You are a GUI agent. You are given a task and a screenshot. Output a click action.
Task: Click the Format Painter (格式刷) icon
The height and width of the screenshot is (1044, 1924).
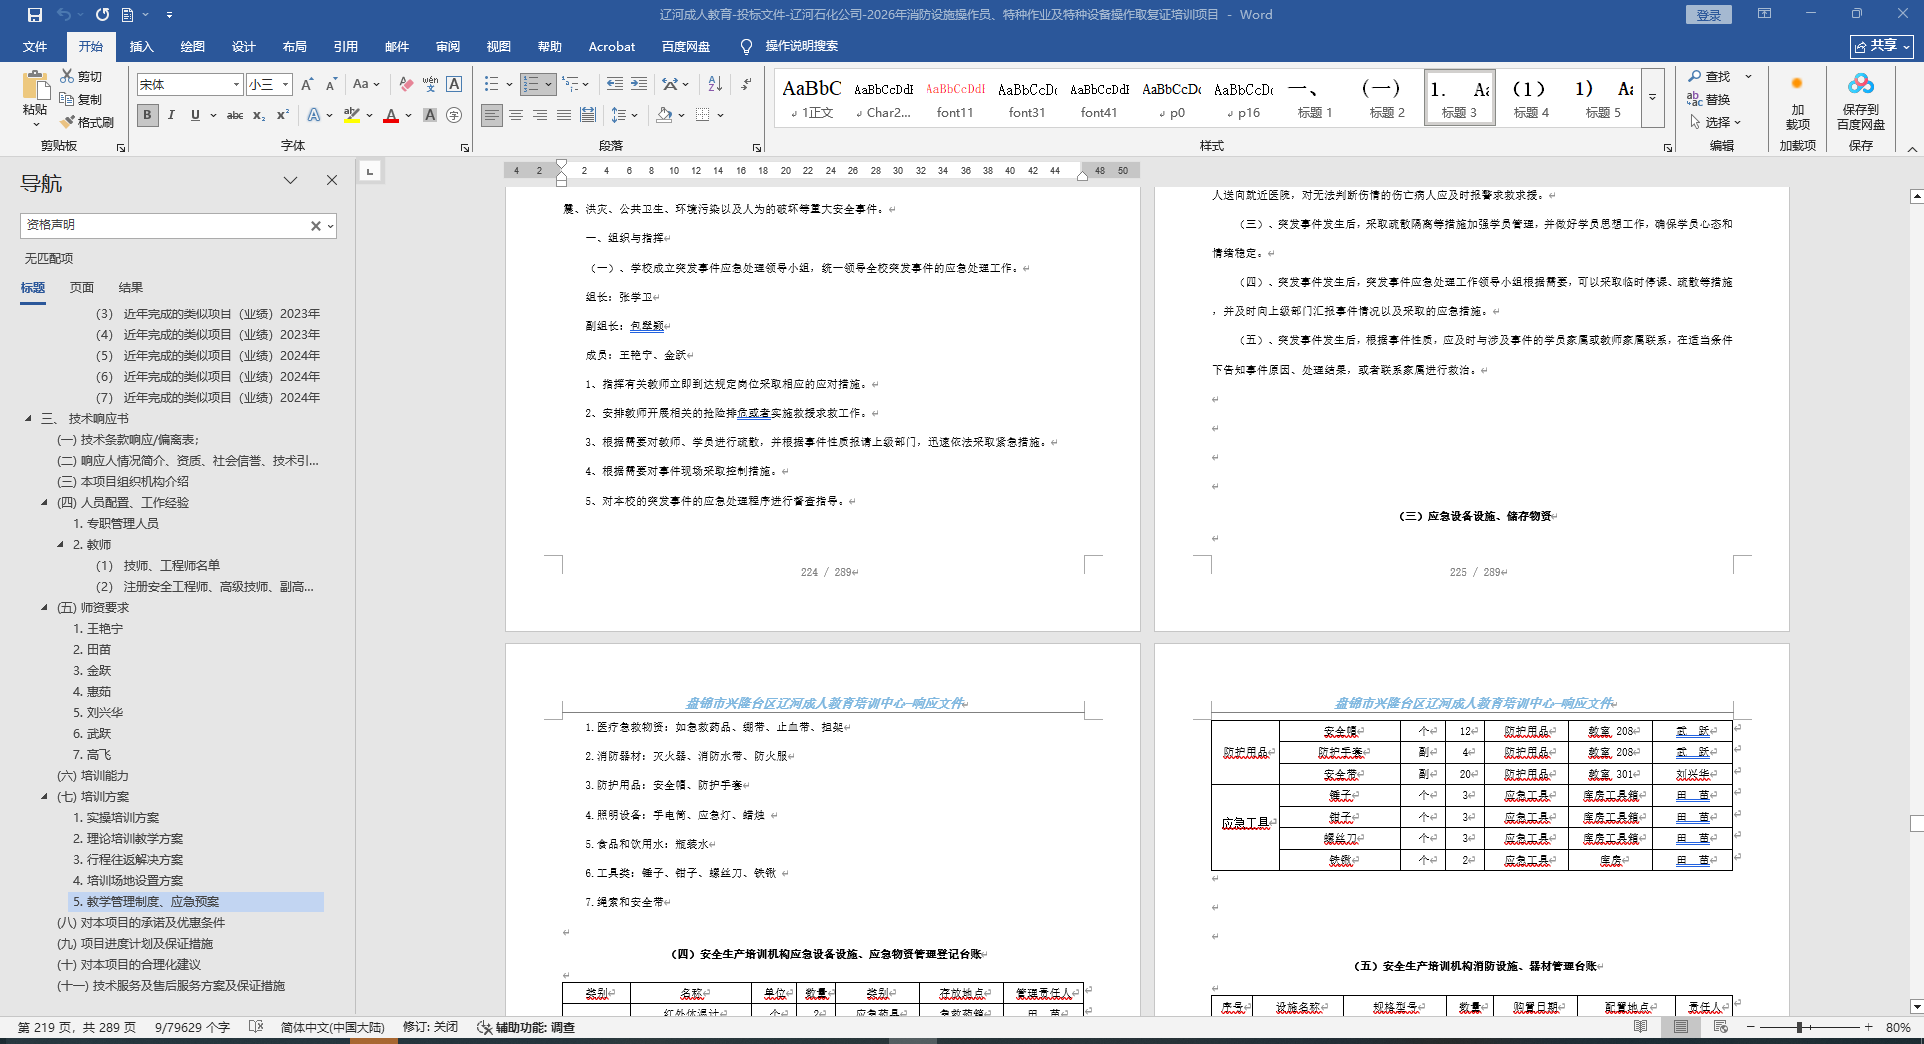[x=68, y=122]
